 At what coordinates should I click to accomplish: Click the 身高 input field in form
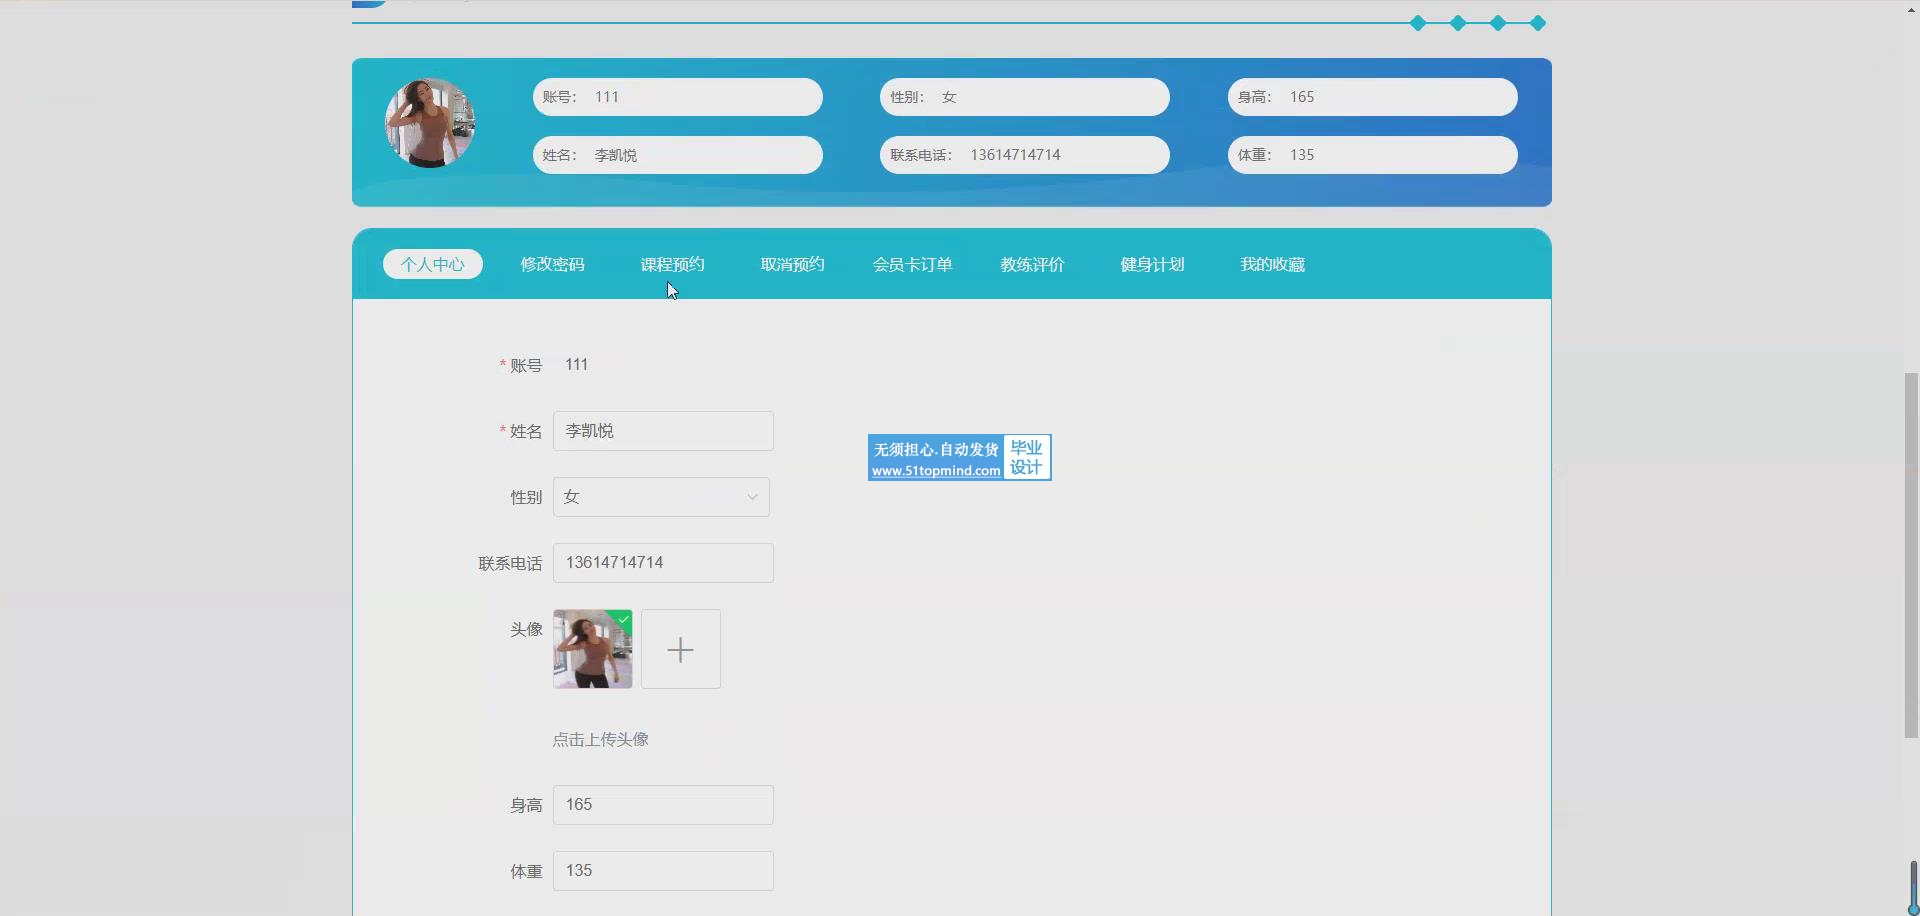pos(663,805)
